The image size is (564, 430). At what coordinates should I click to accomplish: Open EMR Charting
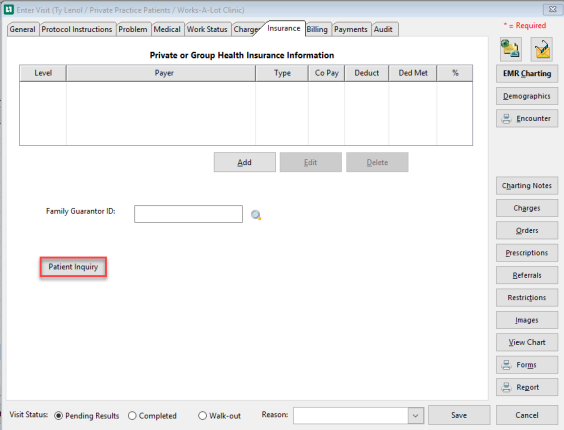point(527,73)
